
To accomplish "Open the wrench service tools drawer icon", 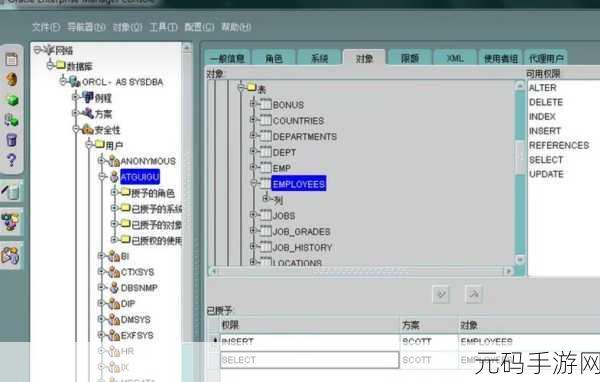I will tap(11, 256).
